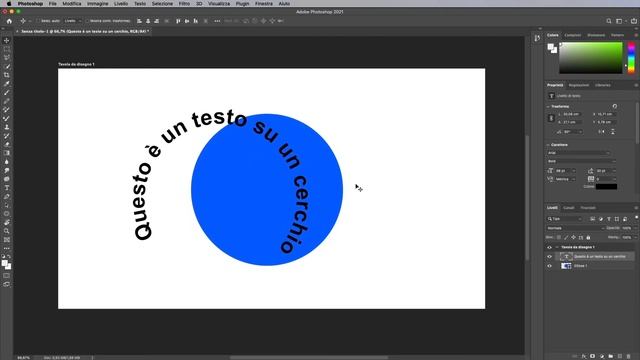Open the Arial font family dropdown
Viewport: 640px width, 360px height.
579,153
